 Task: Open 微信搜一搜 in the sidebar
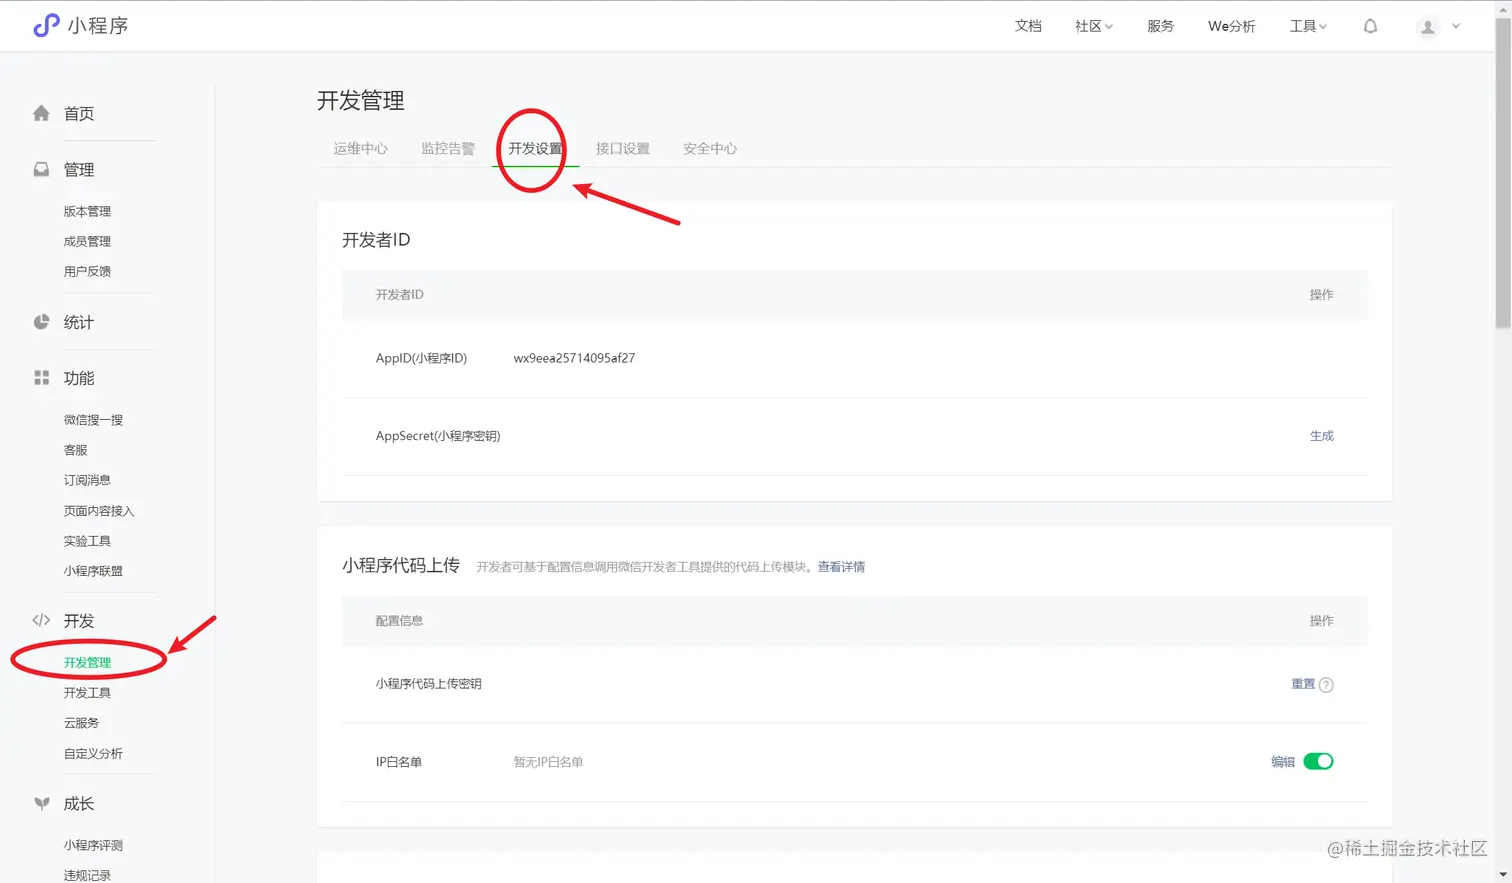(93, 420)
